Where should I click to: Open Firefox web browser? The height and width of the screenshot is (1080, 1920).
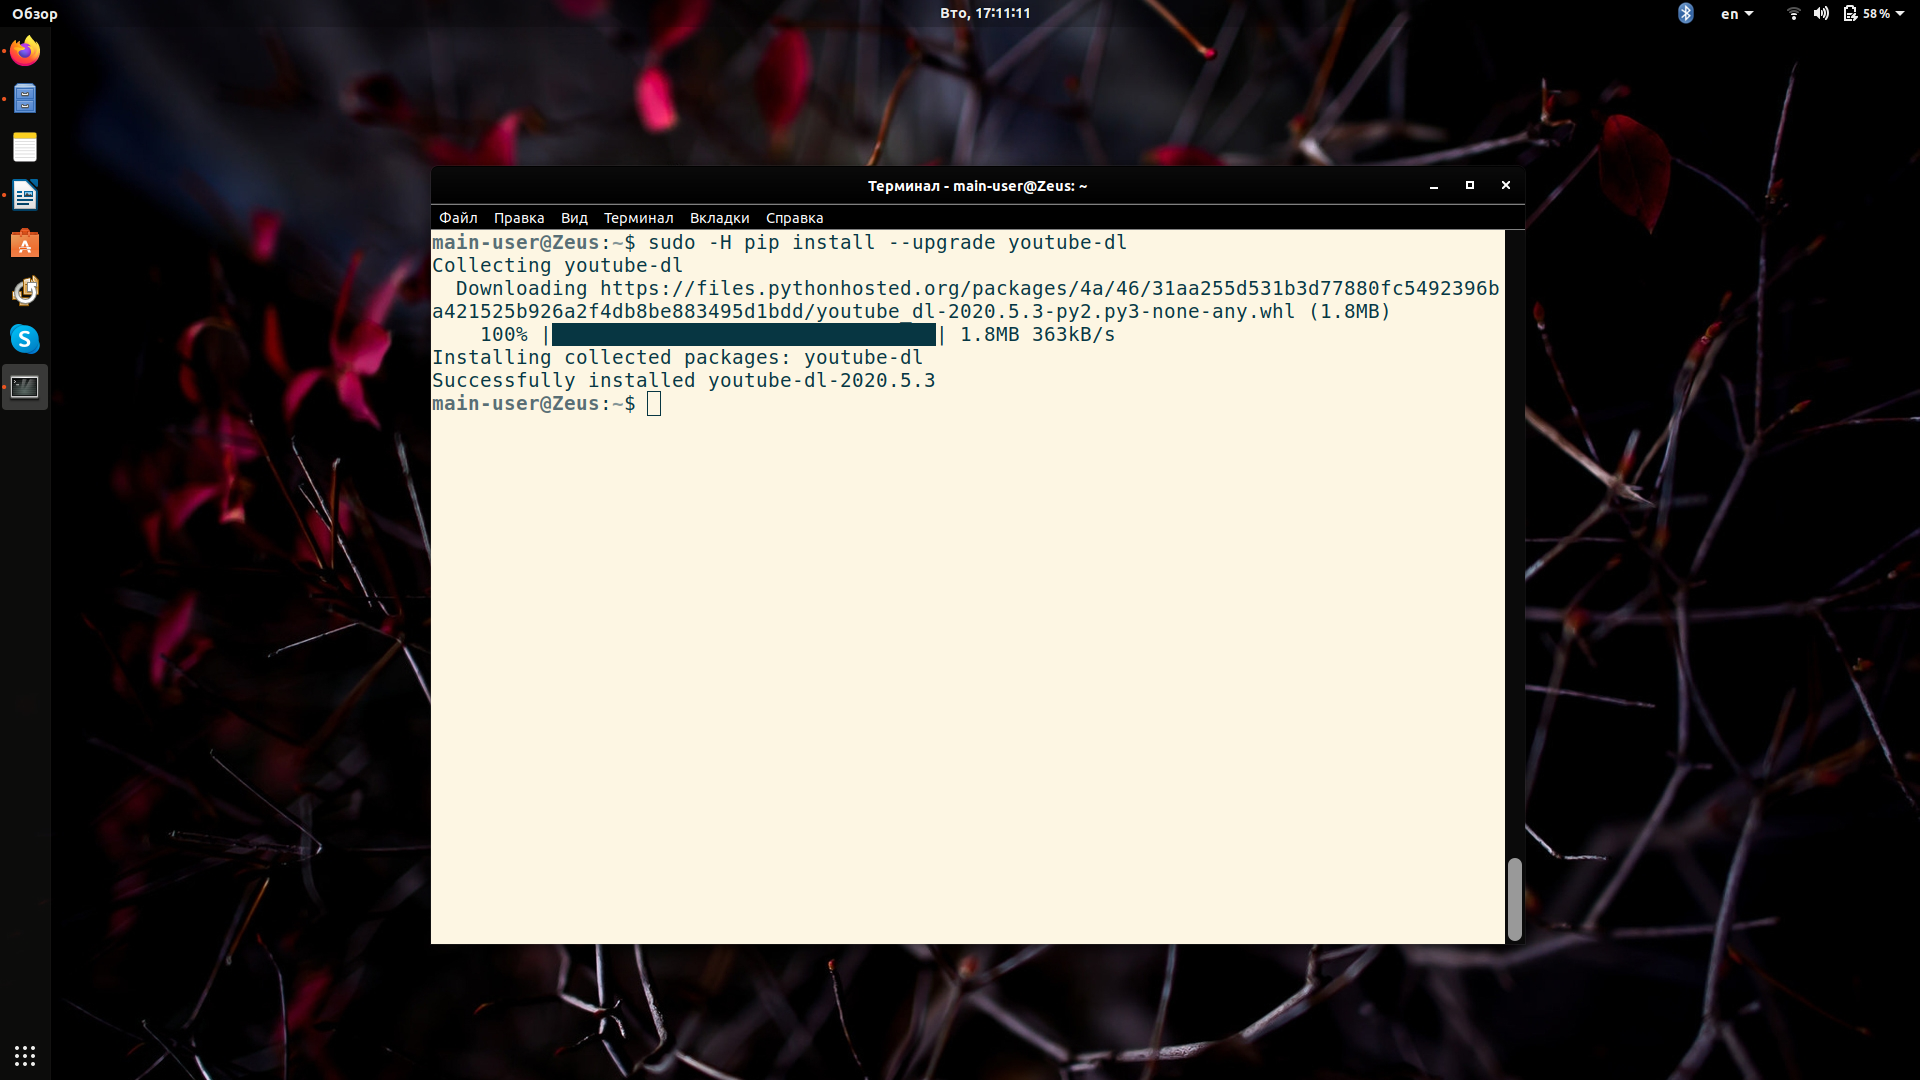(x=24, y=50)
